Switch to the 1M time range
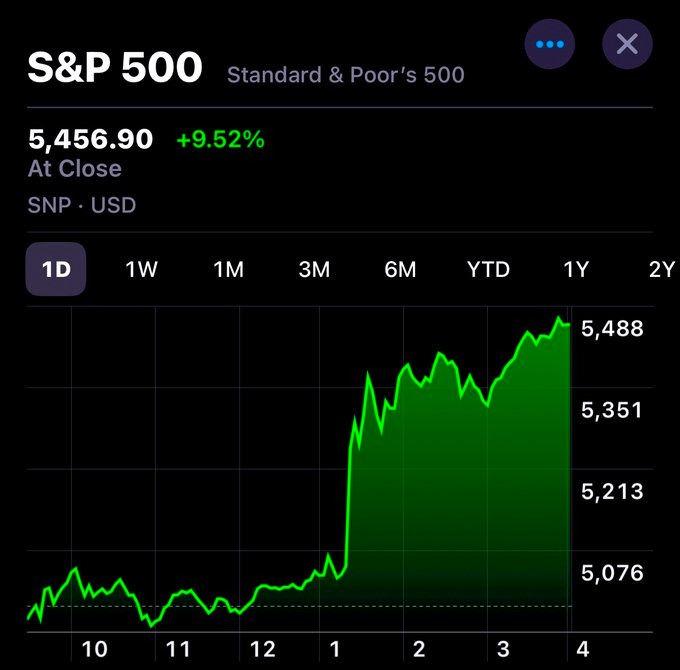680x670 pixels. point(228,269)
